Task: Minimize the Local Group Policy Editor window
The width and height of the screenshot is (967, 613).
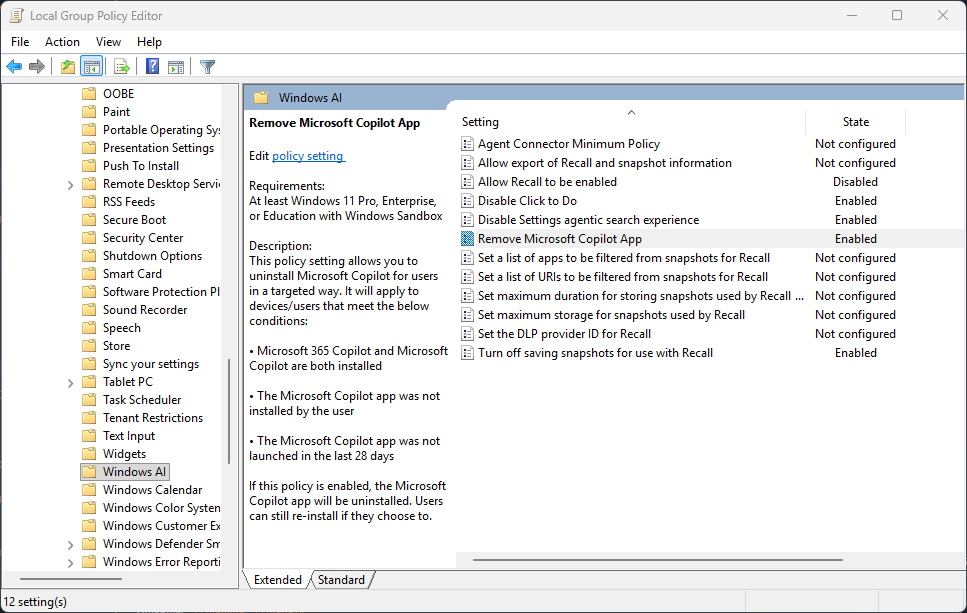Action: point(852,15)
